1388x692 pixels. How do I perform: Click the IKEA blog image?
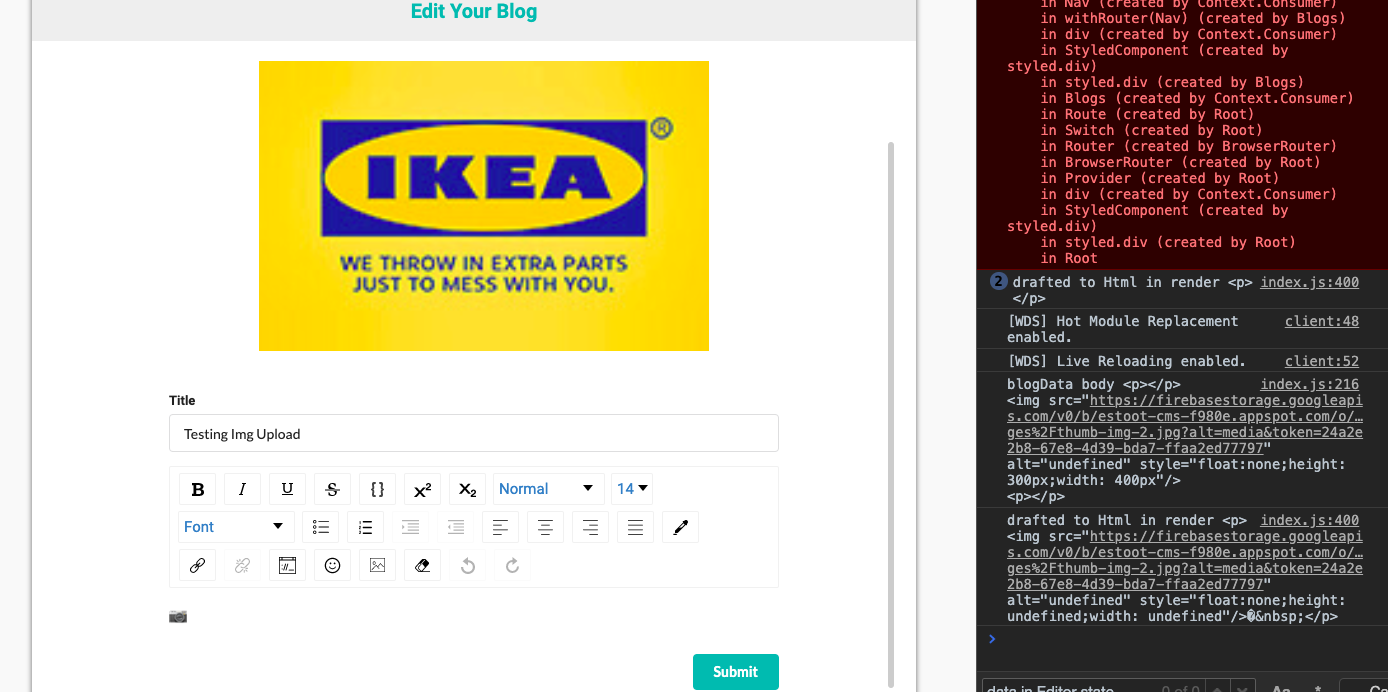(x=484, y=206)
